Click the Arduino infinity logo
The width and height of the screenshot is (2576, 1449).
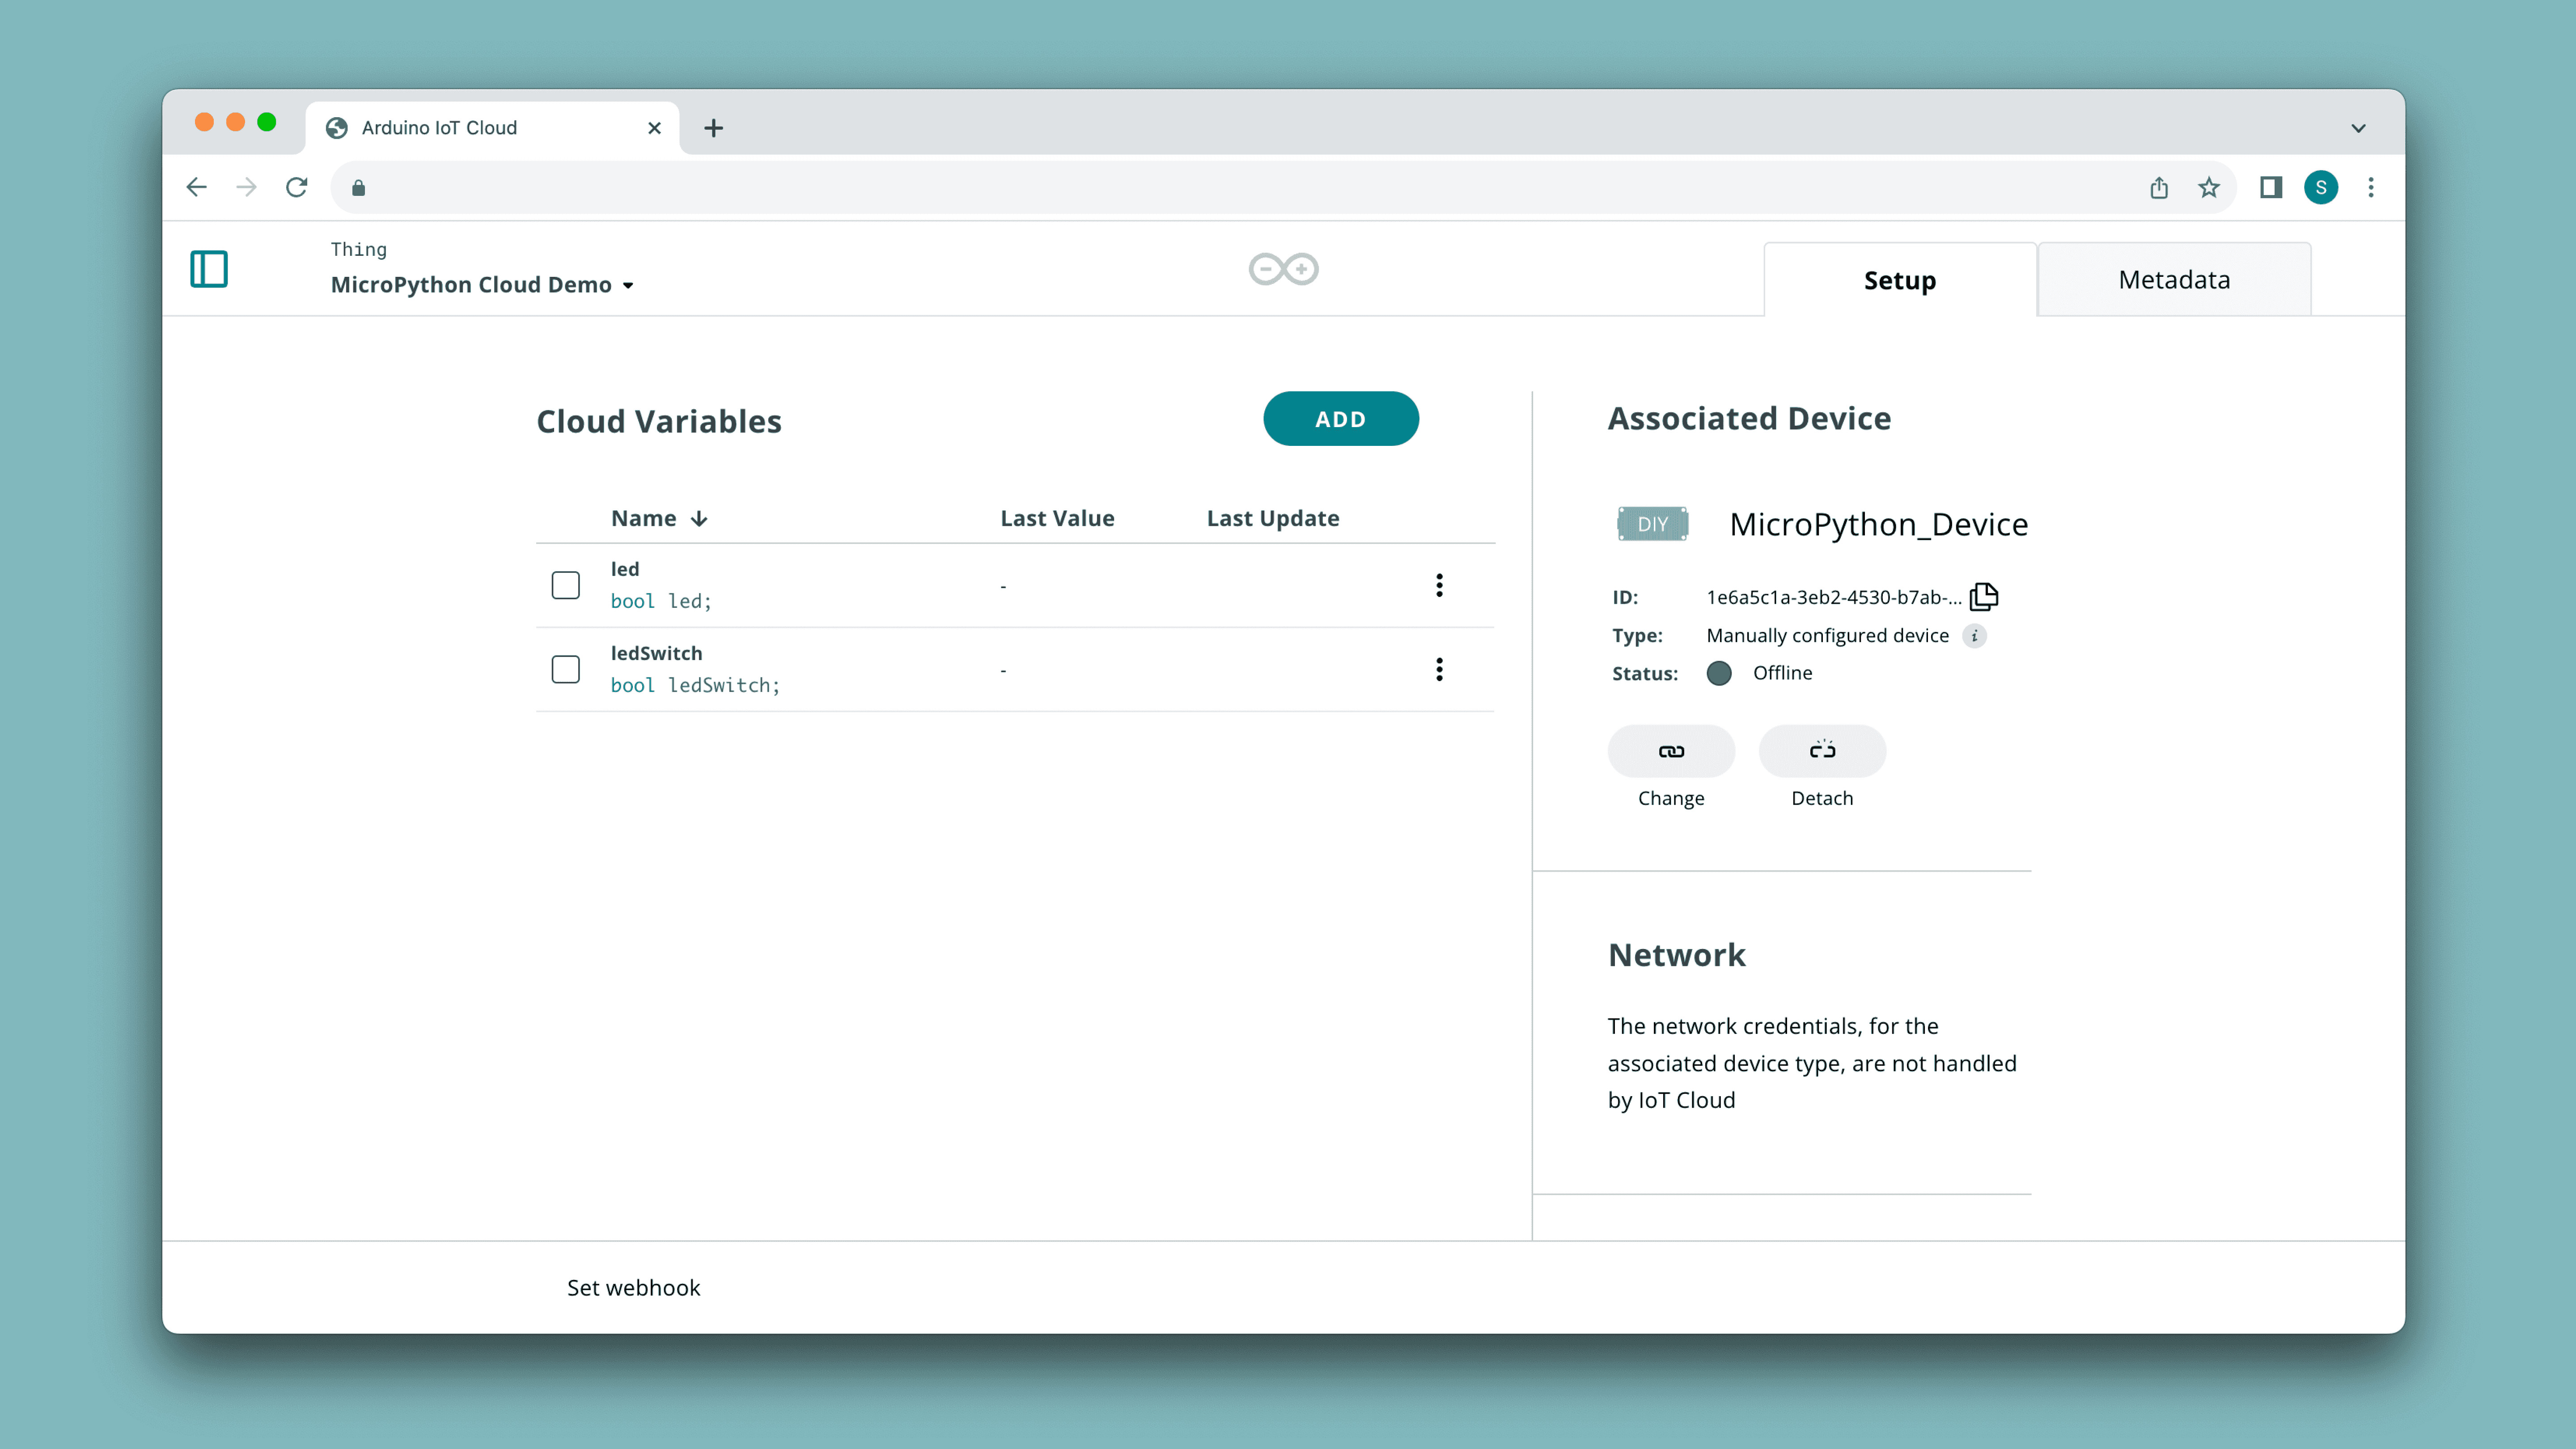point(1283,269)
